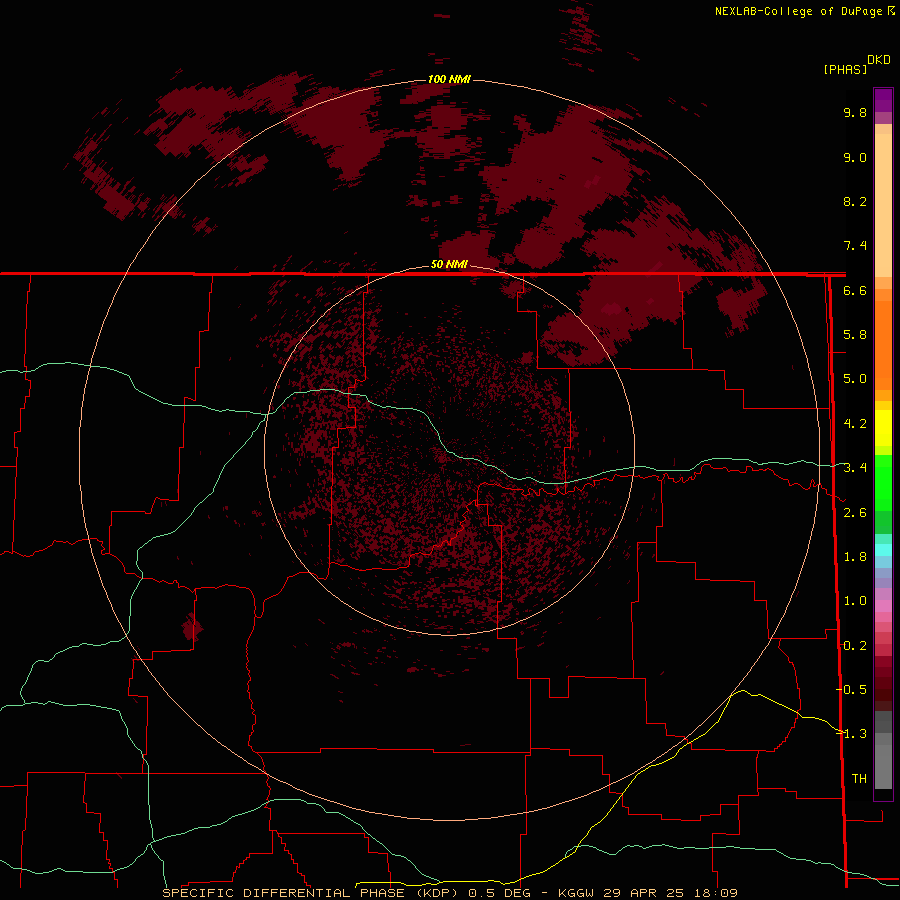Click the 0.2 value on the color scale
Image resolution: width=900 pixels, height=900 pixels.
tap(855, 646)
